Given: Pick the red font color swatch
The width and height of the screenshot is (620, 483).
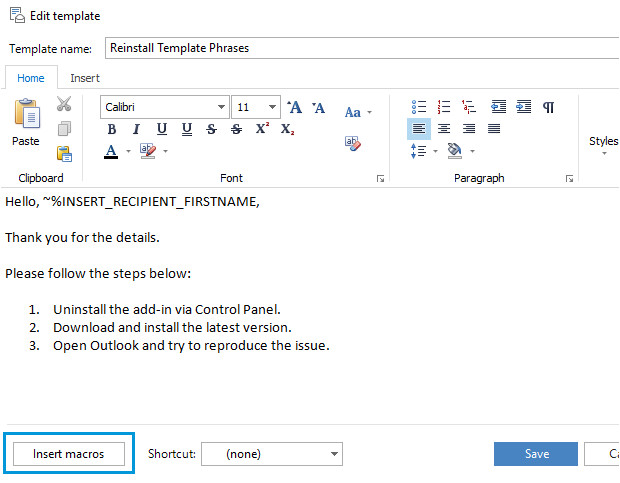Looking at the screenshot, I should [110, 151].
